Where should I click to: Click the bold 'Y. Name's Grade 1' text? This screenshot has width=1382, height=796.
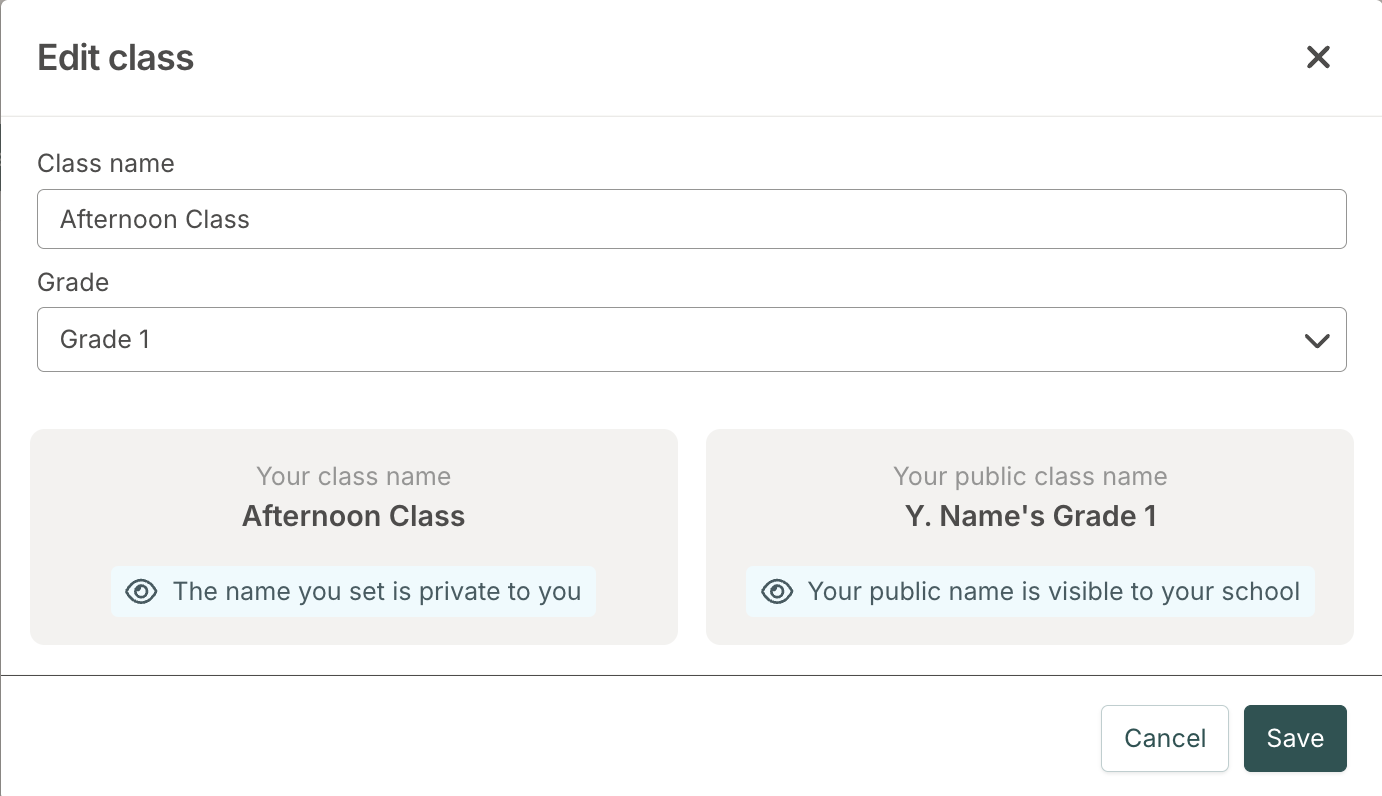[1030, 516]
